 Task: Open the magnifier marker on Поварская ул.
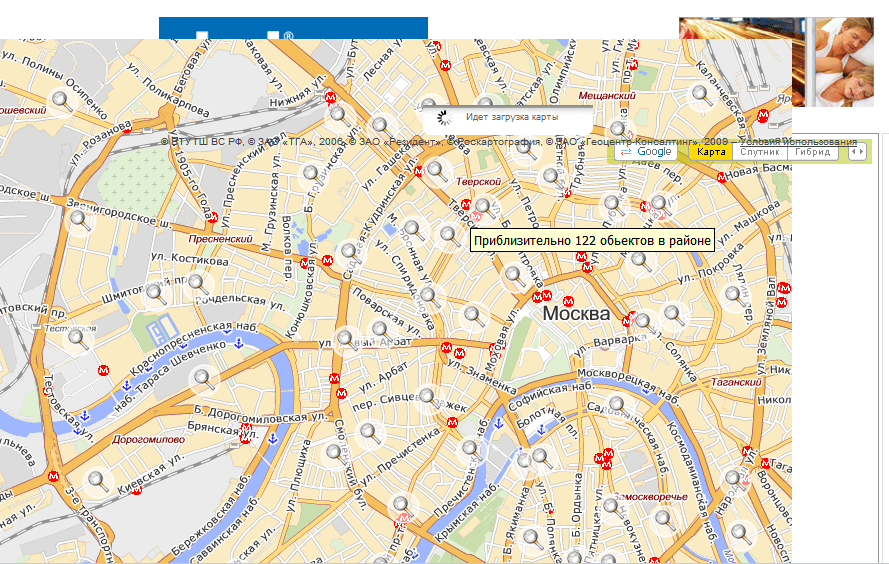coord(380,330)
